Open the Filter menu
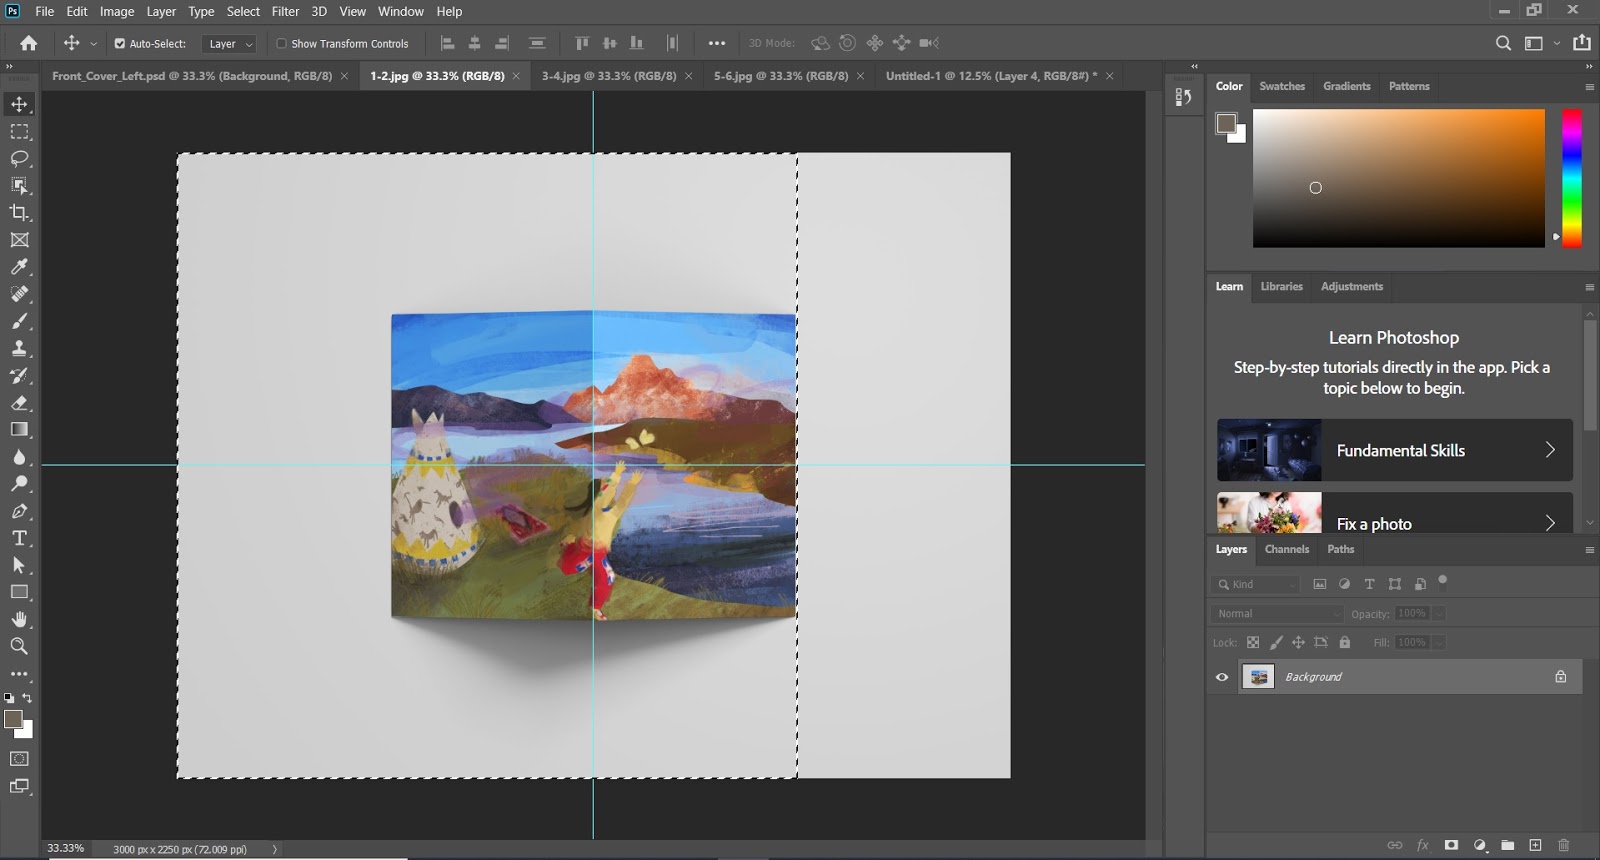This screenshot has height=860, width=1600. 285,11
